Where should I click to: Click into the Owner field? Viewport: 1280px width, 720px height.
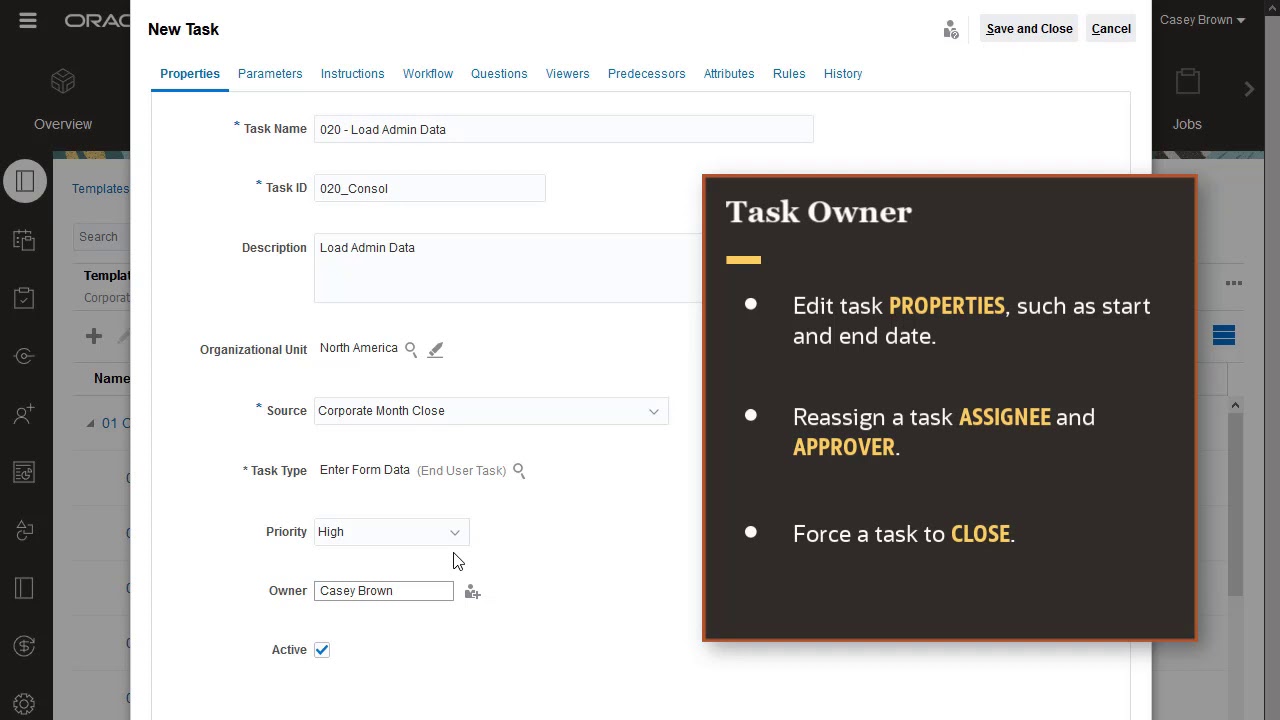[384, 591]
